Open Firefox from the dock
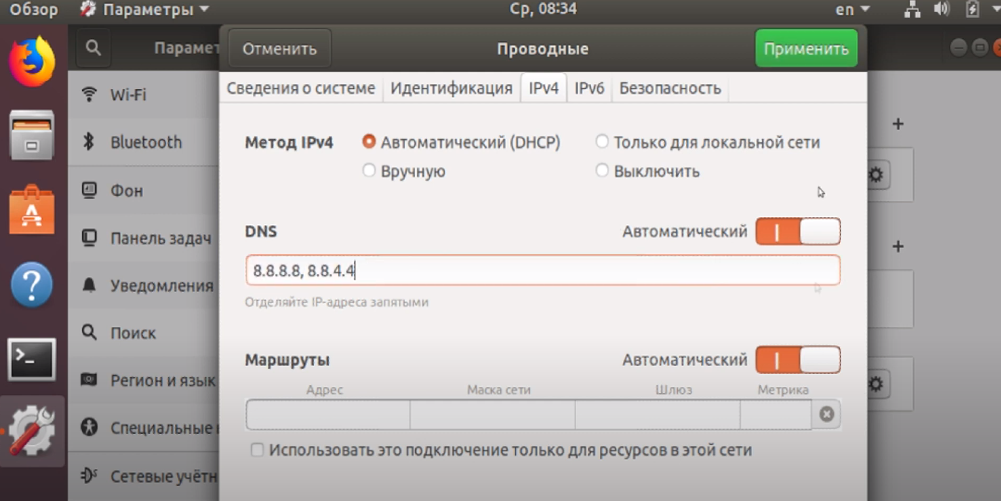 [32, 61]
